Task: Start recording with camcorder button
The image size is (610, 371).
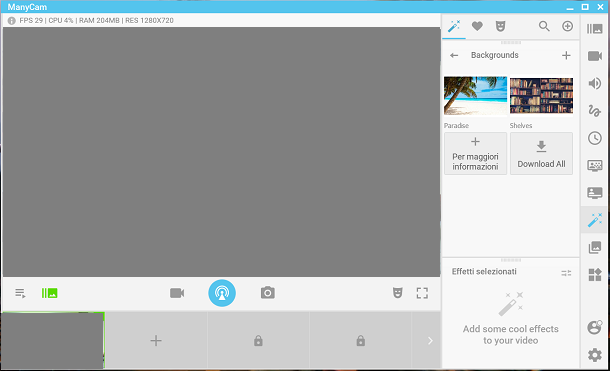Action: 177,293
